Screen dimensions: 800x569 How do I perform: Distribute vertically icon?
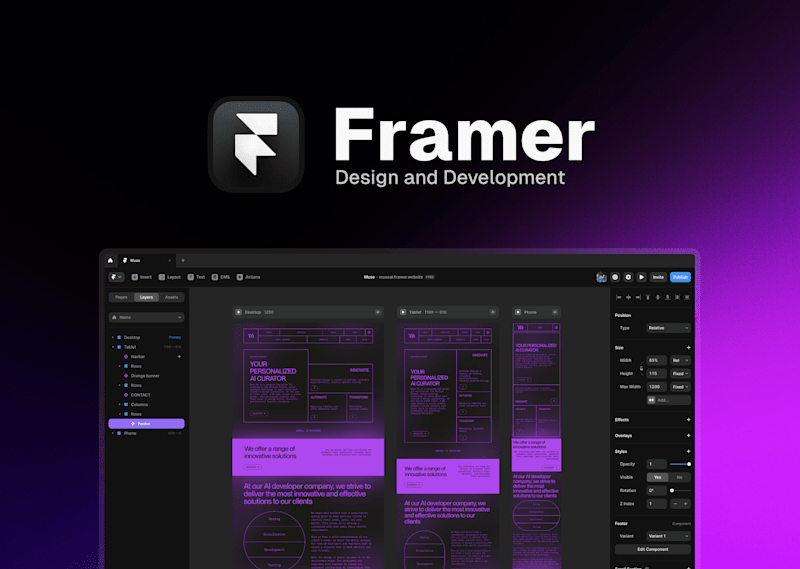687,297
